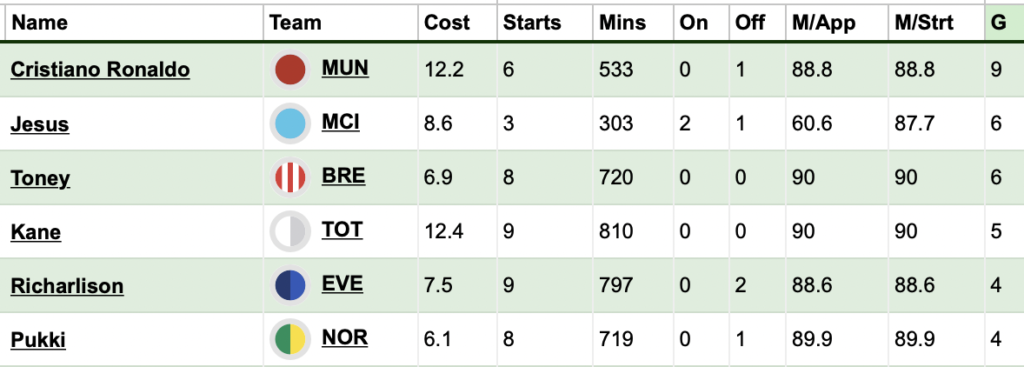
Task: Sort table by Cost column header
Action: [x=447, y=23]
